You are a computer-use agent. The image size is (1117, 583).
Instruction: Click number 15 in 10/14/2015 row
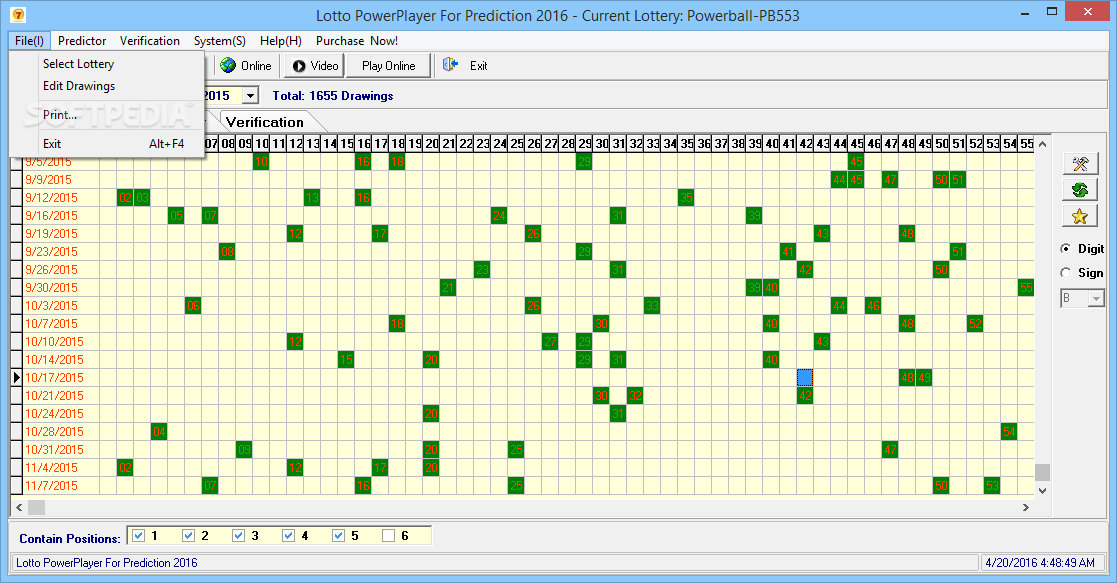click(x=346, y=359)
